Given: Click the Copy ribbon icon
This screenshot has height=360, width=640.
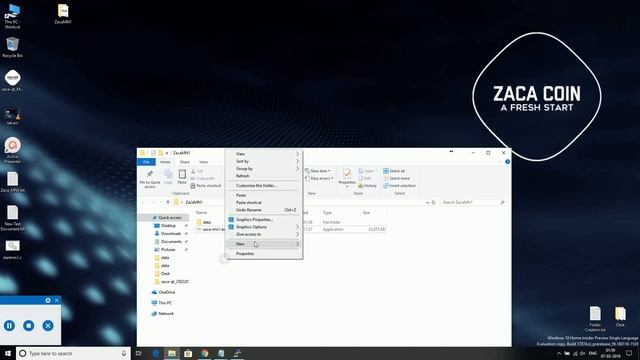Looking at the screenshot, I should point(168,177).
